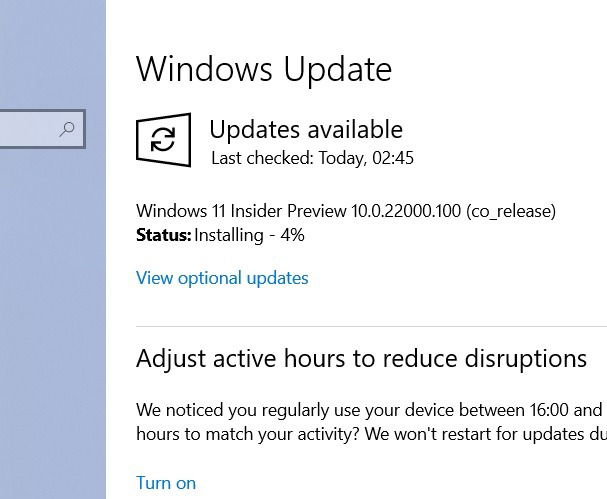
Task: Select the Updates available heading
Action: point(306,129)
